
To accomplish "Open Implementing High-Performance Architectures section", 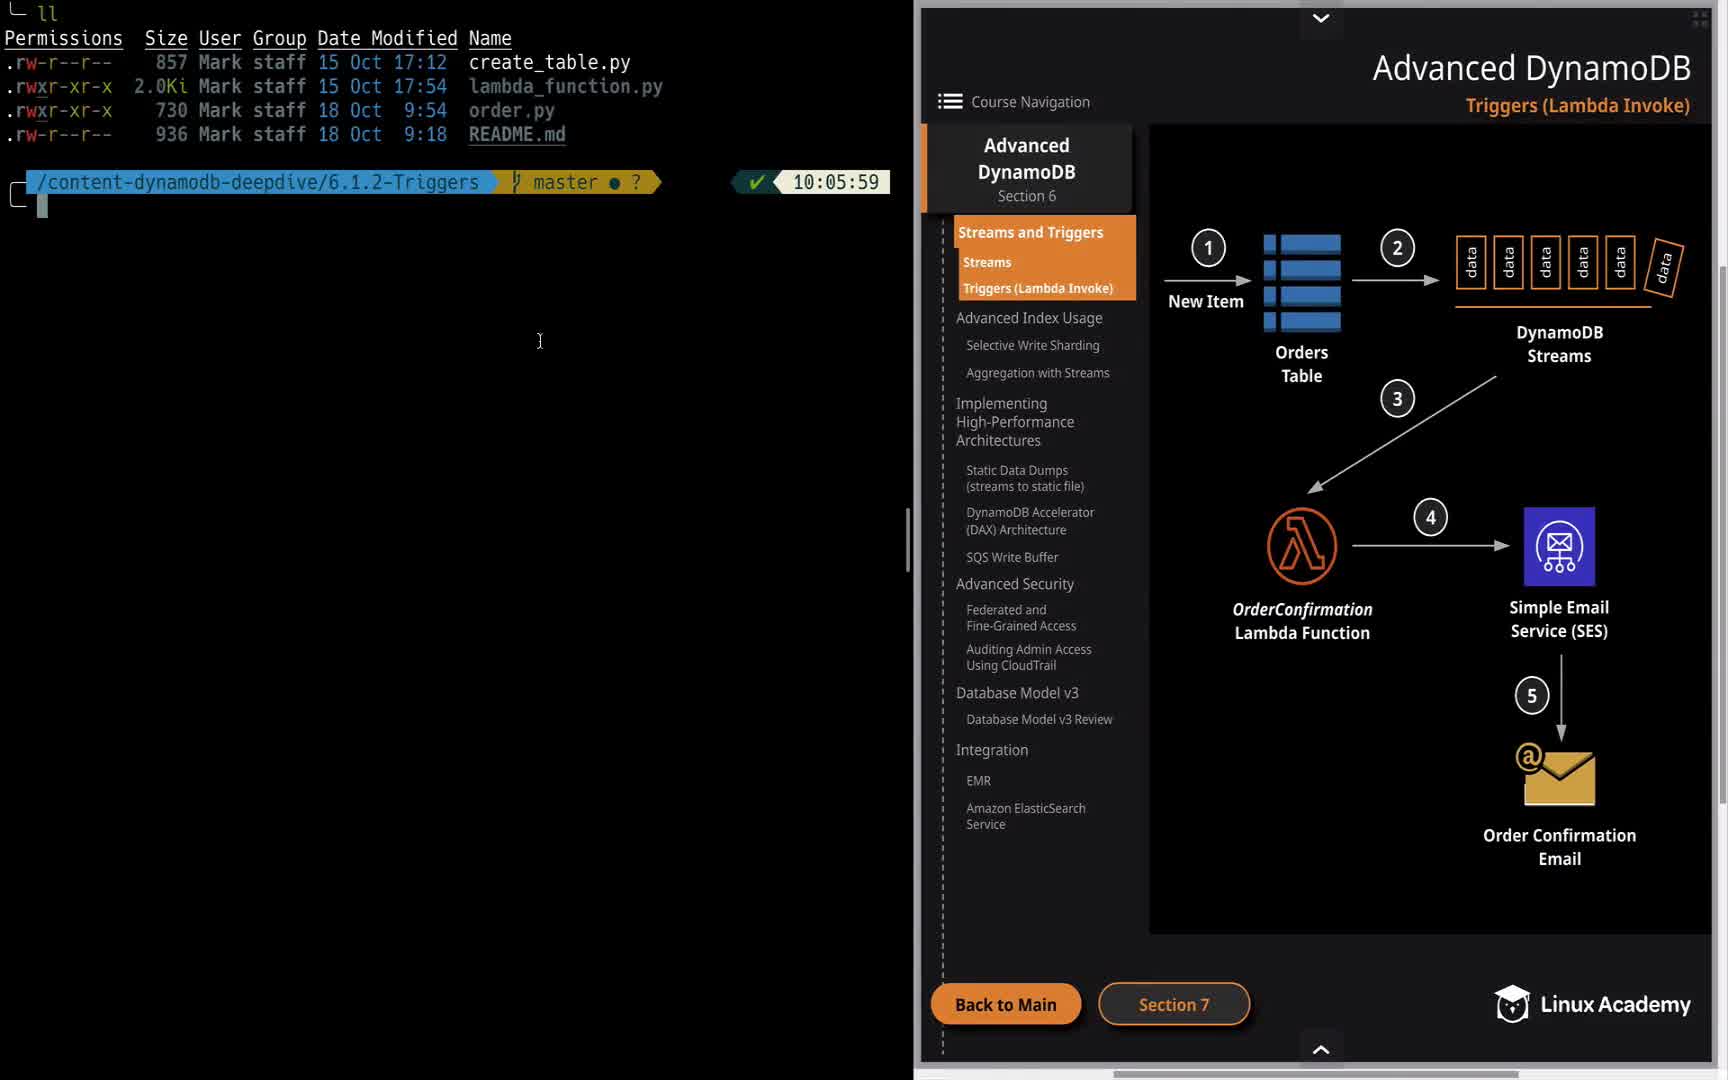I will click(x=1015, y=422).
